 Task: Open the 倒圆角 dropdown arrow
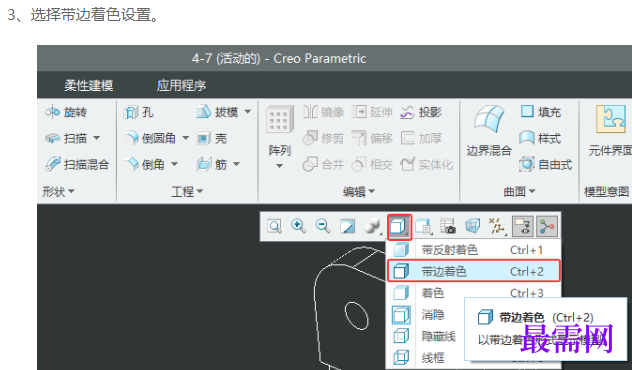coord(185,138)
